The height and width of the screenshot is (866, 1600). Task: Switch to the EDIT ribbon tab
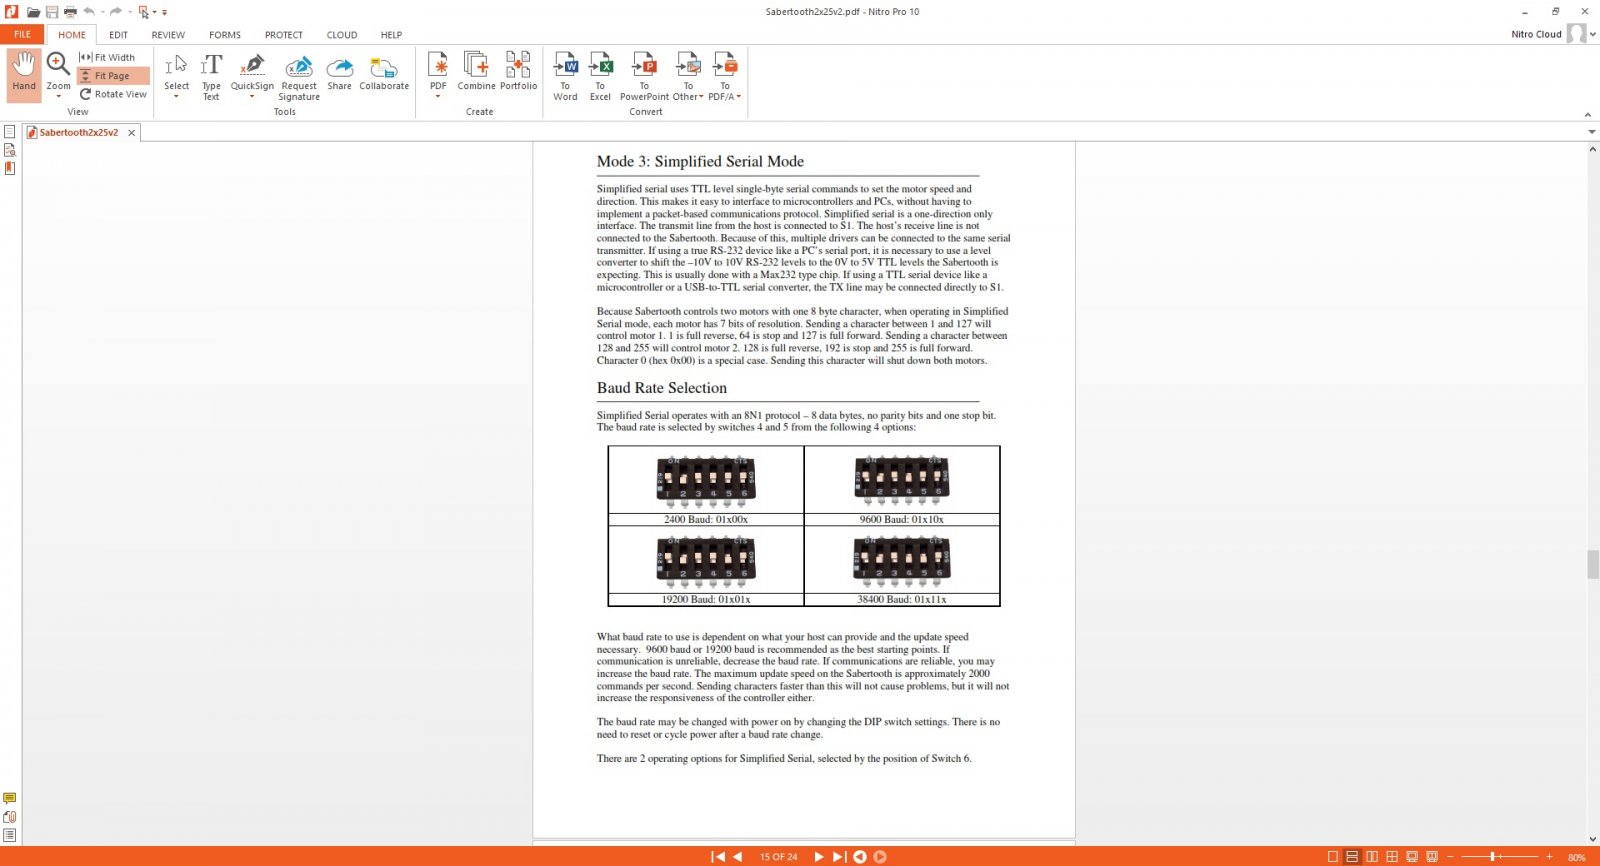119,35
